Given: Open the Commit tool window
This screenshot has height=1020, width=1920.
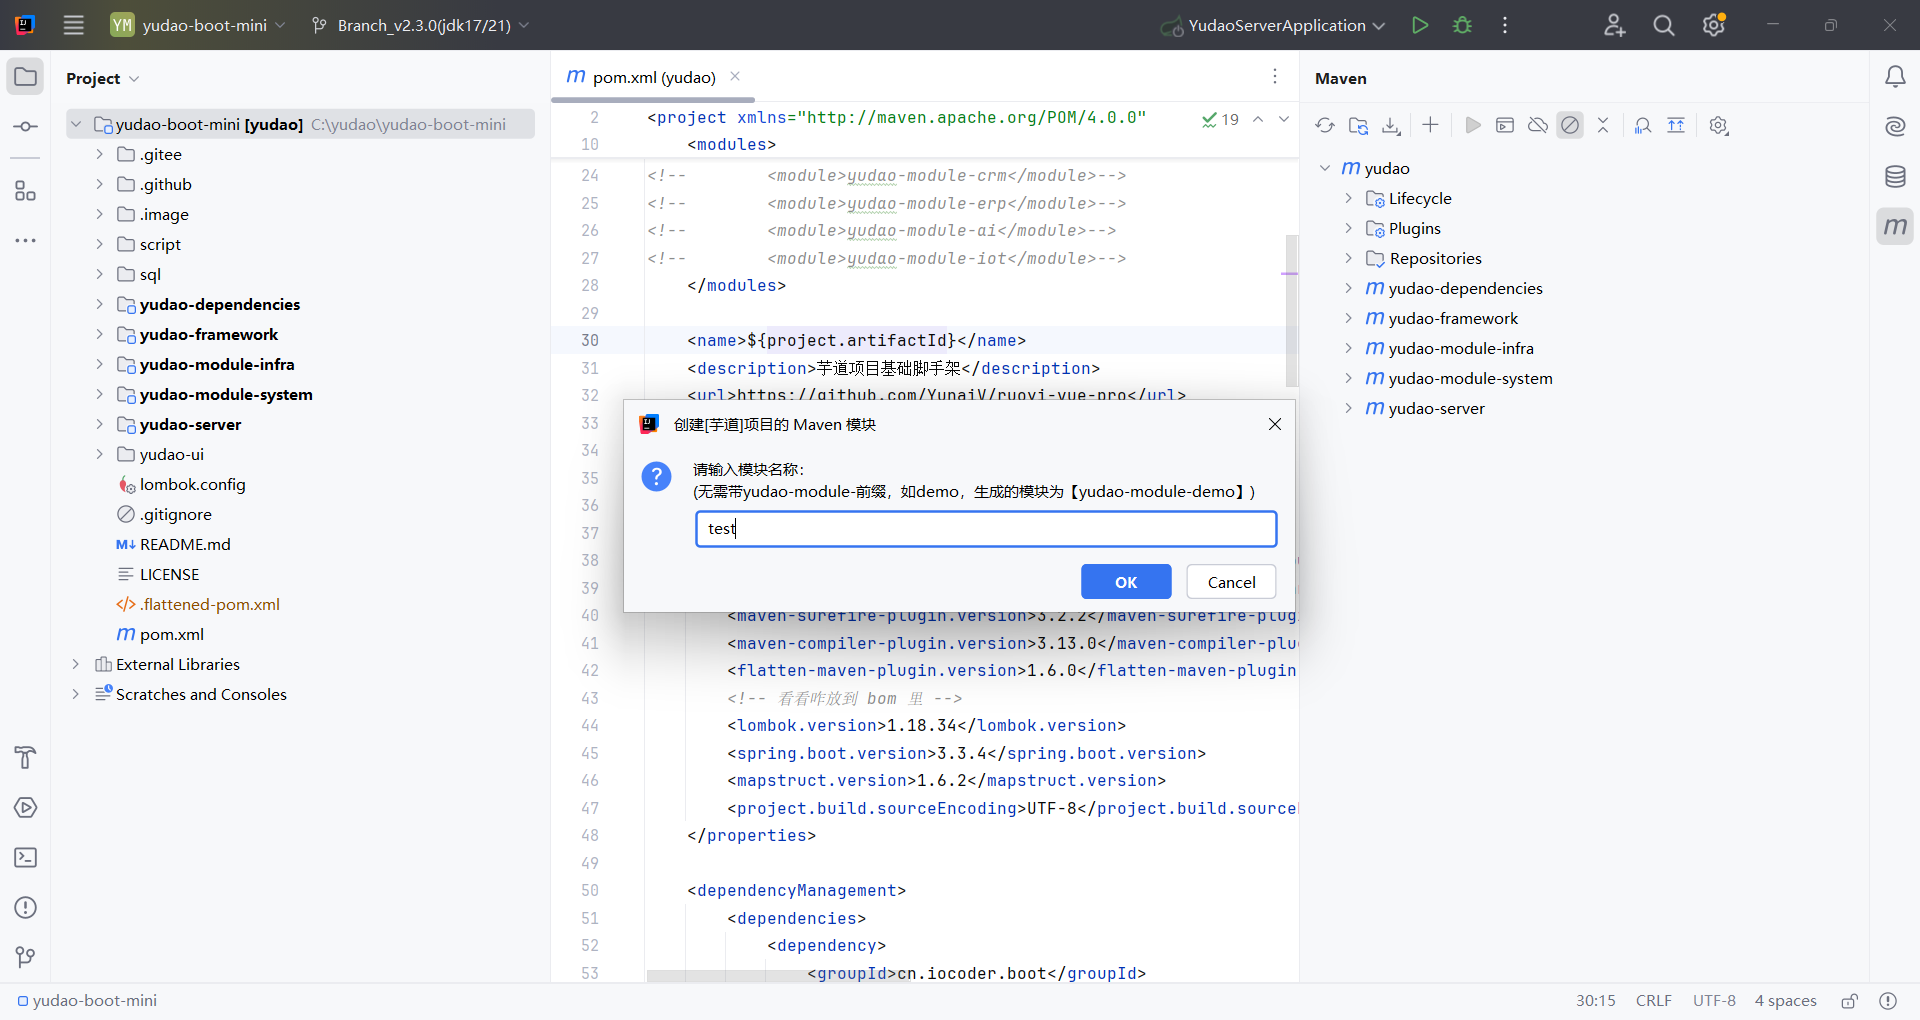Looking at the screenshot, I should pyautogui.click(x=25, y=127).
